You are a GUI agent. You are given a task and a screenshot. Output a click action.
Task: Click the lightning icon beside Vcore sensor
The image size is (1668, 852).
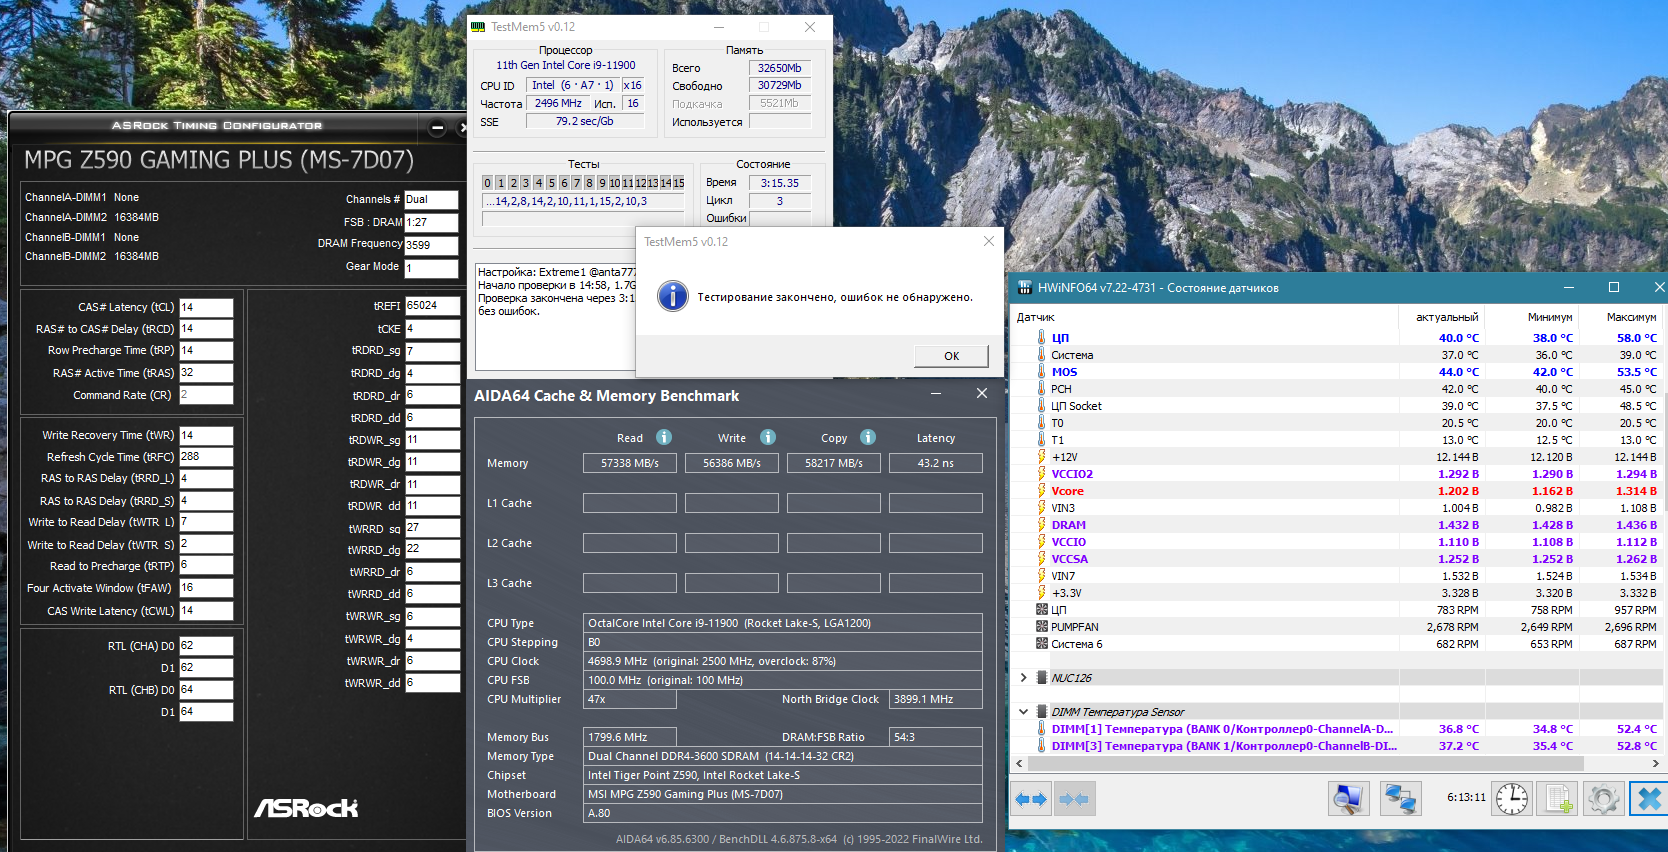tap(1041, 491)
